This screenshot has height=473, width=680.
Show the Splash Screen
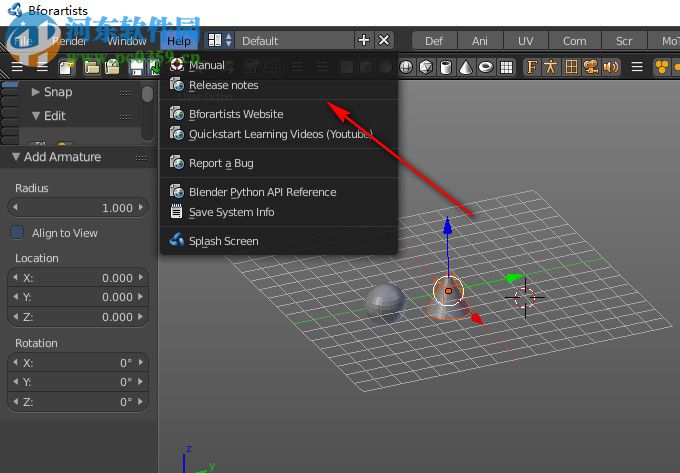pos(279,241)
